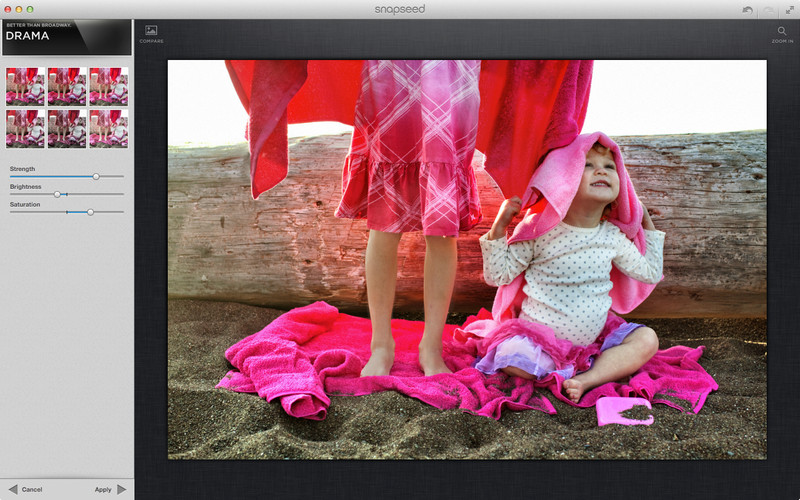The height and width of the screenshot is (500, 800).
Task: Click the Compare image icon
Action: pos(151,31)
